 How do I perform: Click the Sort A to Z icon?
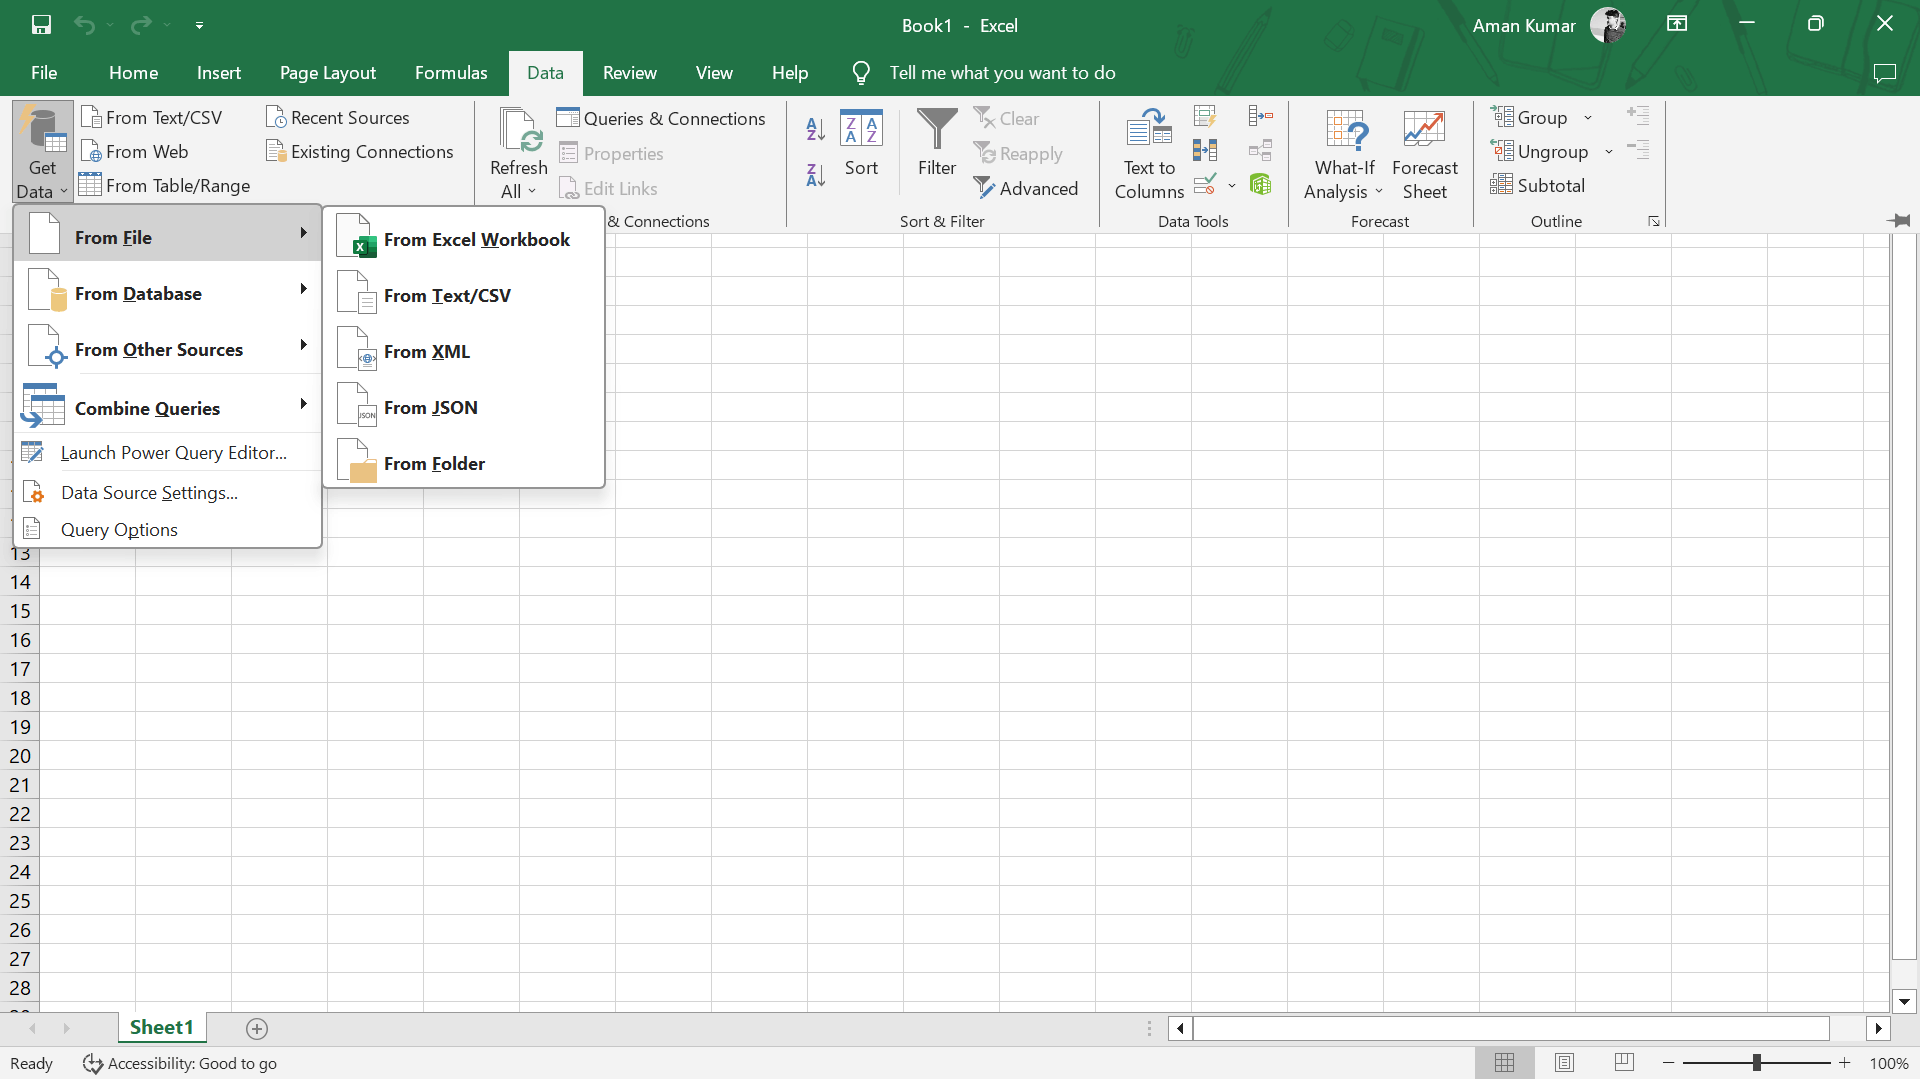pos(815,128)
